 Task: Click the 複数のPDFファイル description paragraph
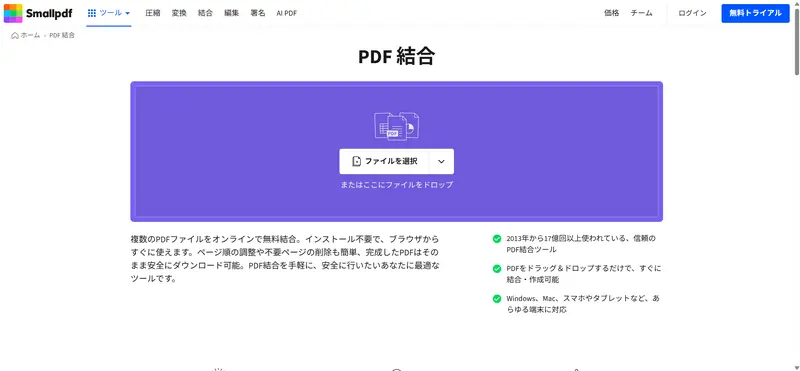[285, 259]
